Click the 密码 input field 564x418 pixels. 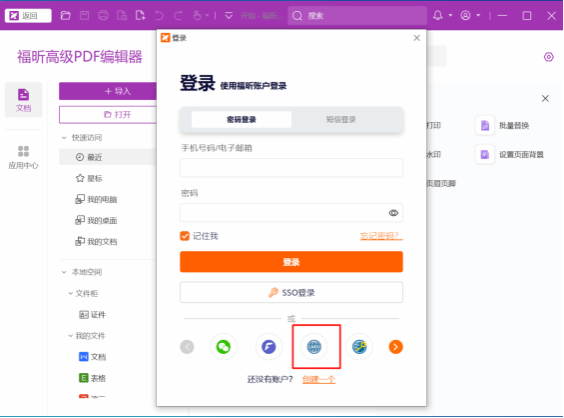tap(291, 213)
